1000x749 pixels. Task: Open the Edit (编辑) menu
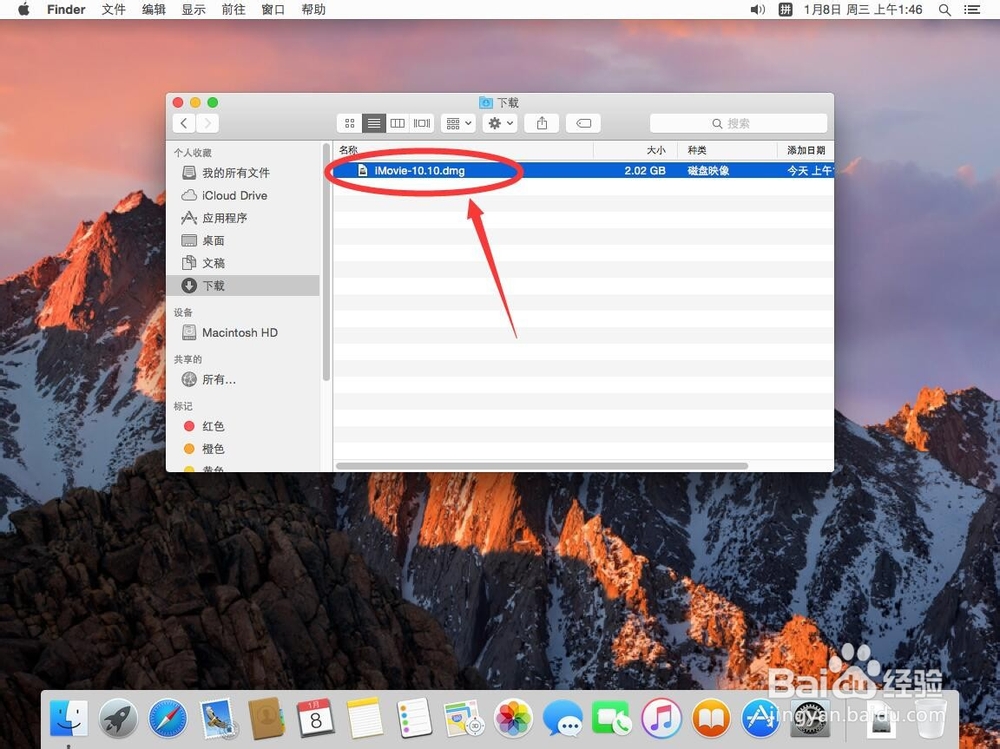(154, 10)
